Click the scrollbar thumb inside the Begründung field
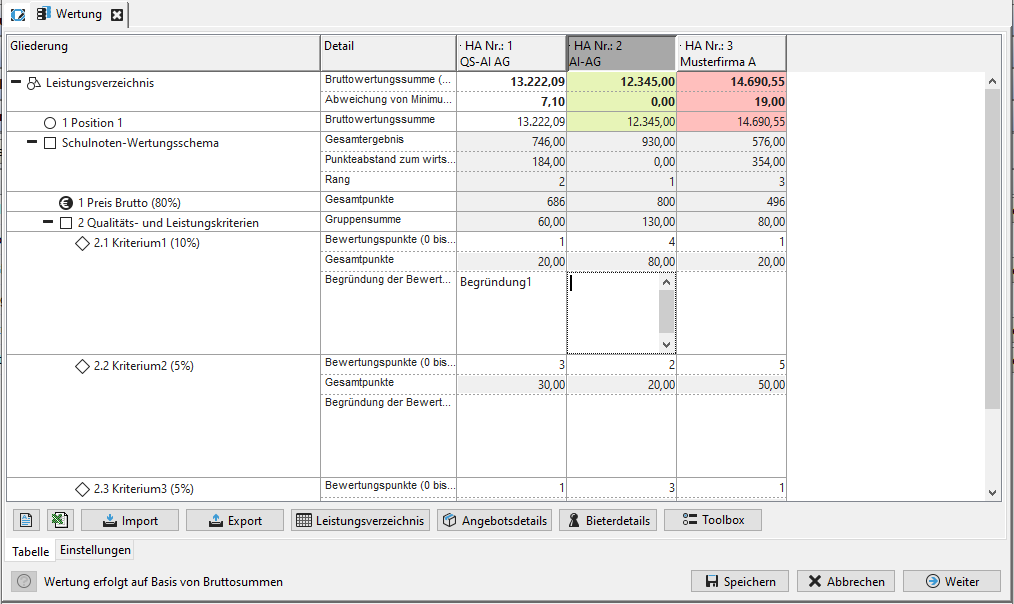The height and width of the screenshot is (604, 1014). 667,312
